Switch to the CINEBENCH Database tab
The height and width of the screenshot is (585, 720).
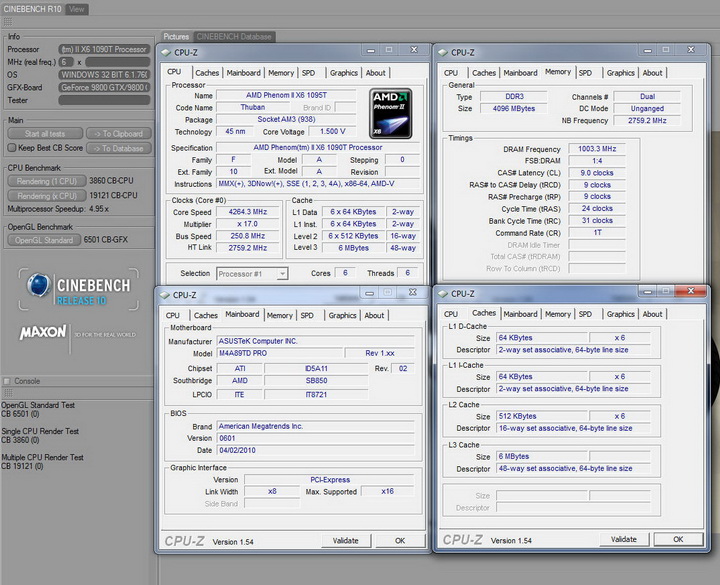point(234,36)
